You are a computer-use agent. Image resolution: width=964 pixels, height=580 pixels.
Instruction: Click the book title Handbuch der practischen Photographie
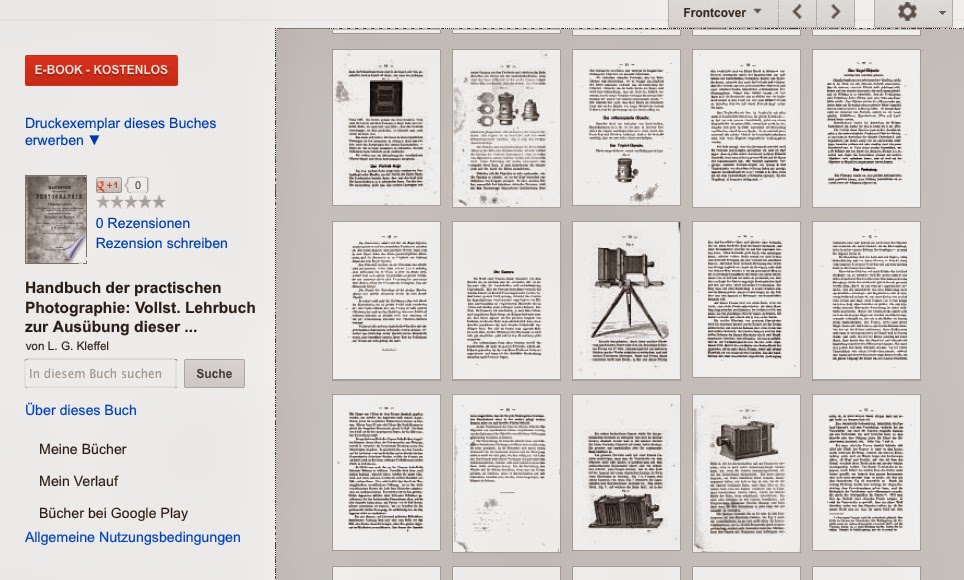(x=140, y=307)
